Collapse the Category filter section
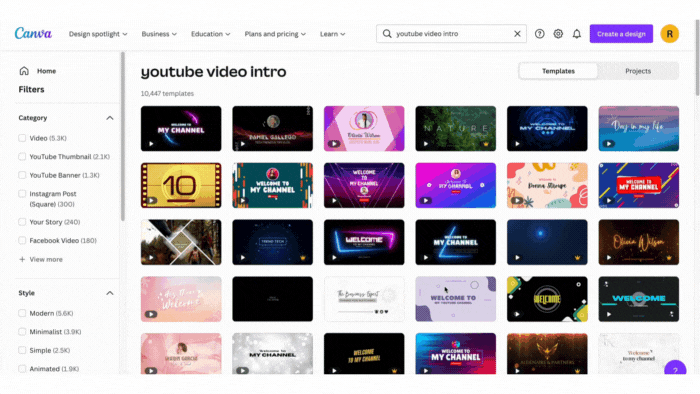 click(110, 118)
